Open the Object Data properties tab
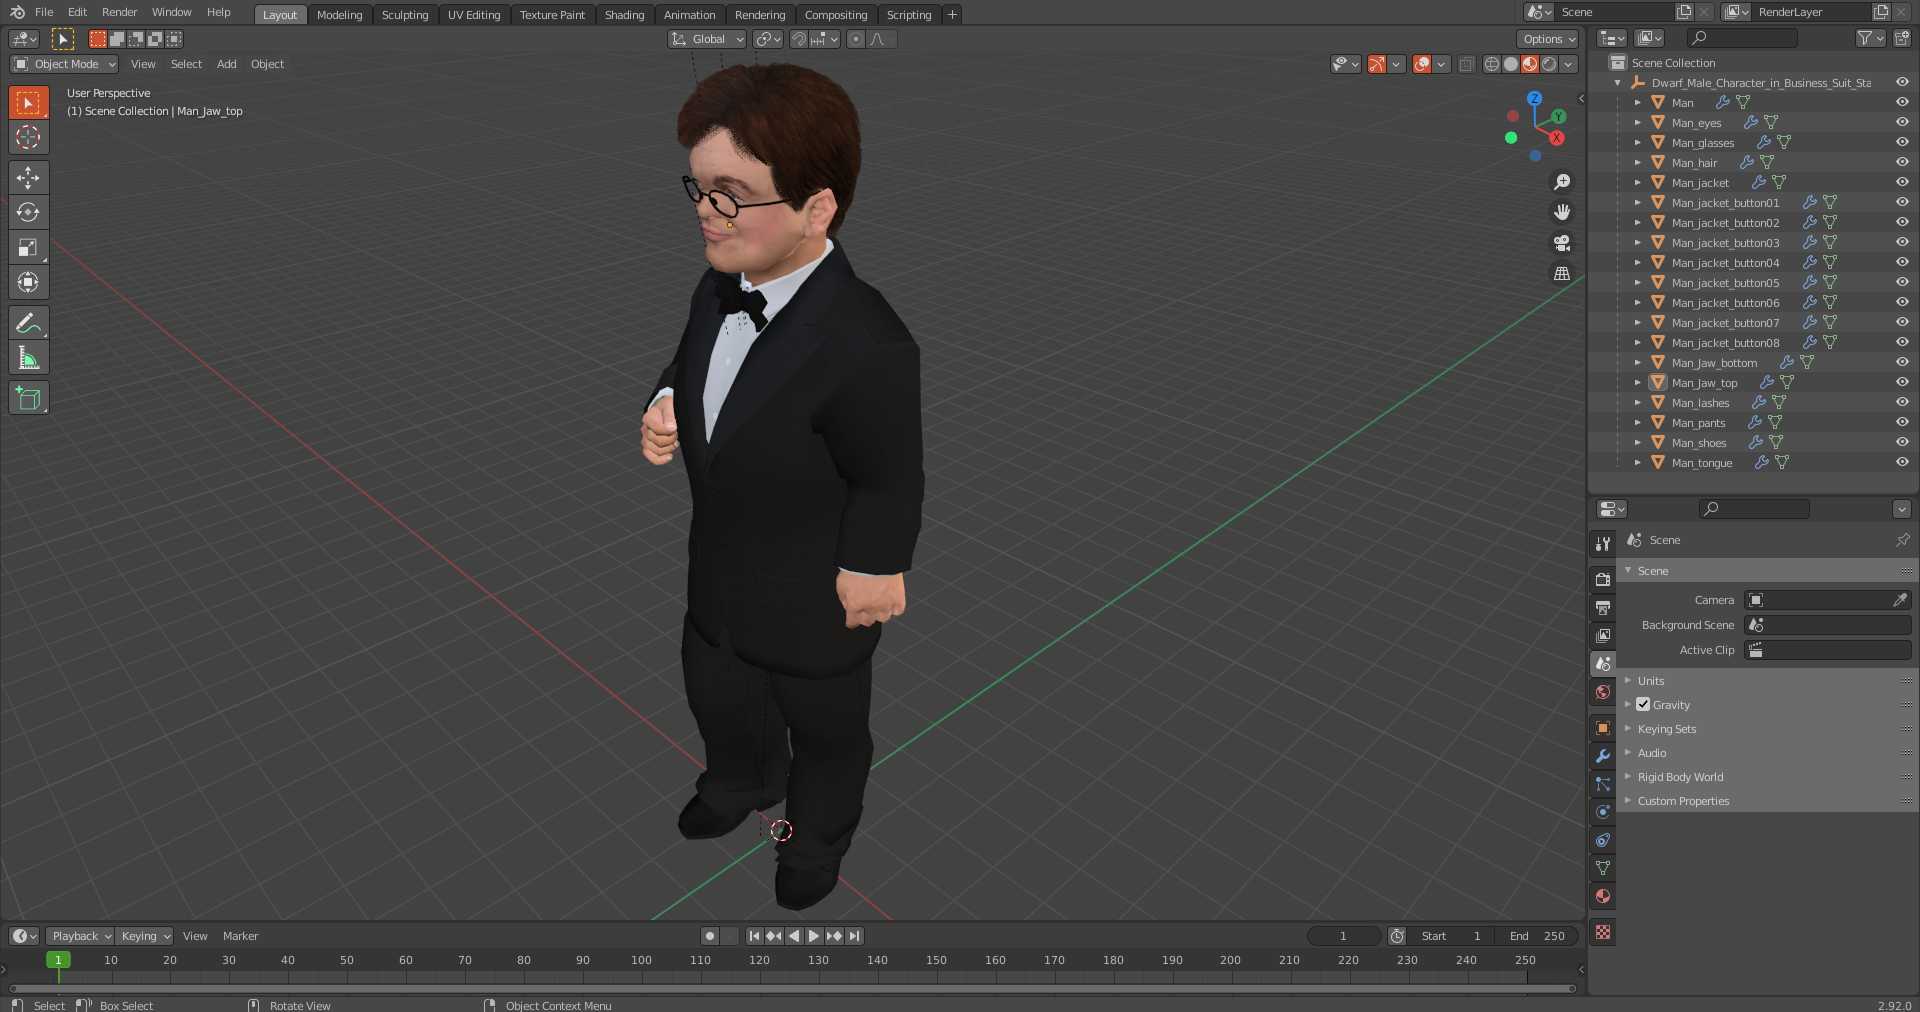This screenshot has height=1012, width=1920. click(x=1603, y=868)
